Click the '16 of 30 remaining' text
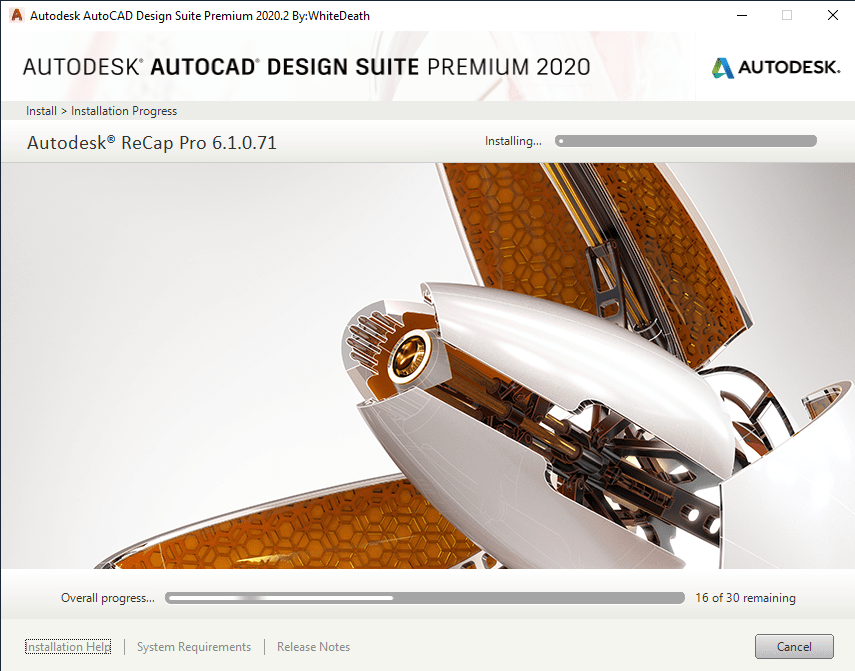 click(745, 598)
